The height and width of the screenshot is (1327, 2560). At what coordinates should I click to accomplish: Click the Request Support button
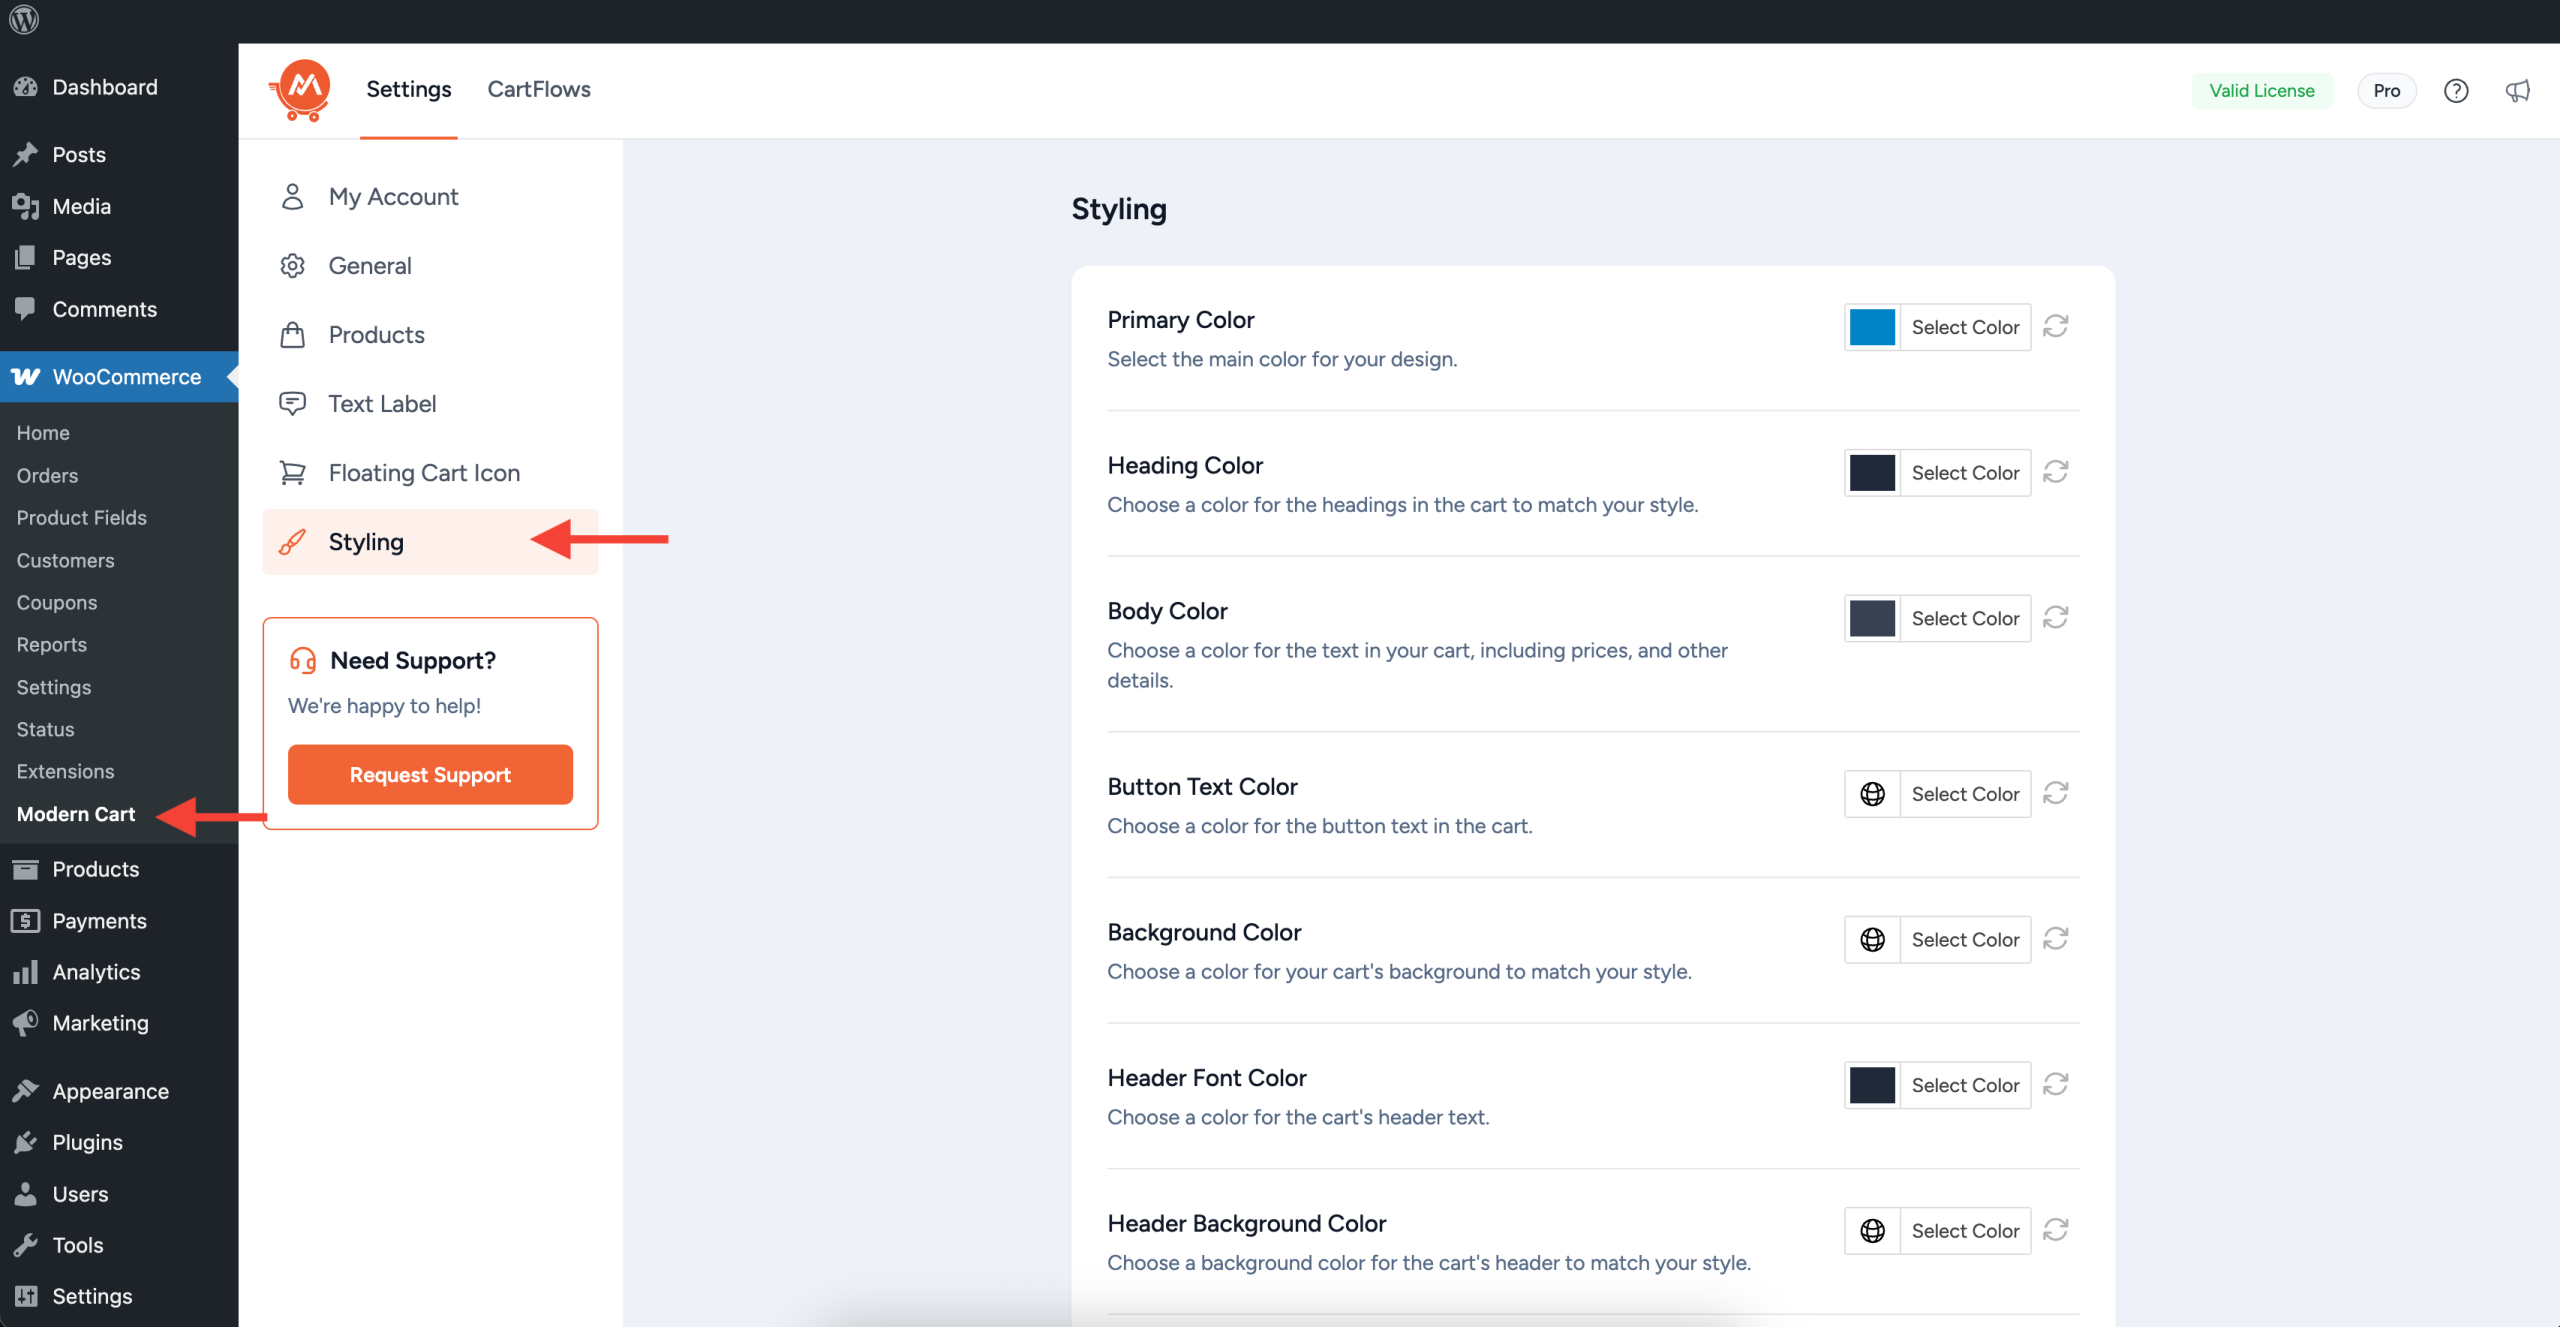tap(430, 774)
